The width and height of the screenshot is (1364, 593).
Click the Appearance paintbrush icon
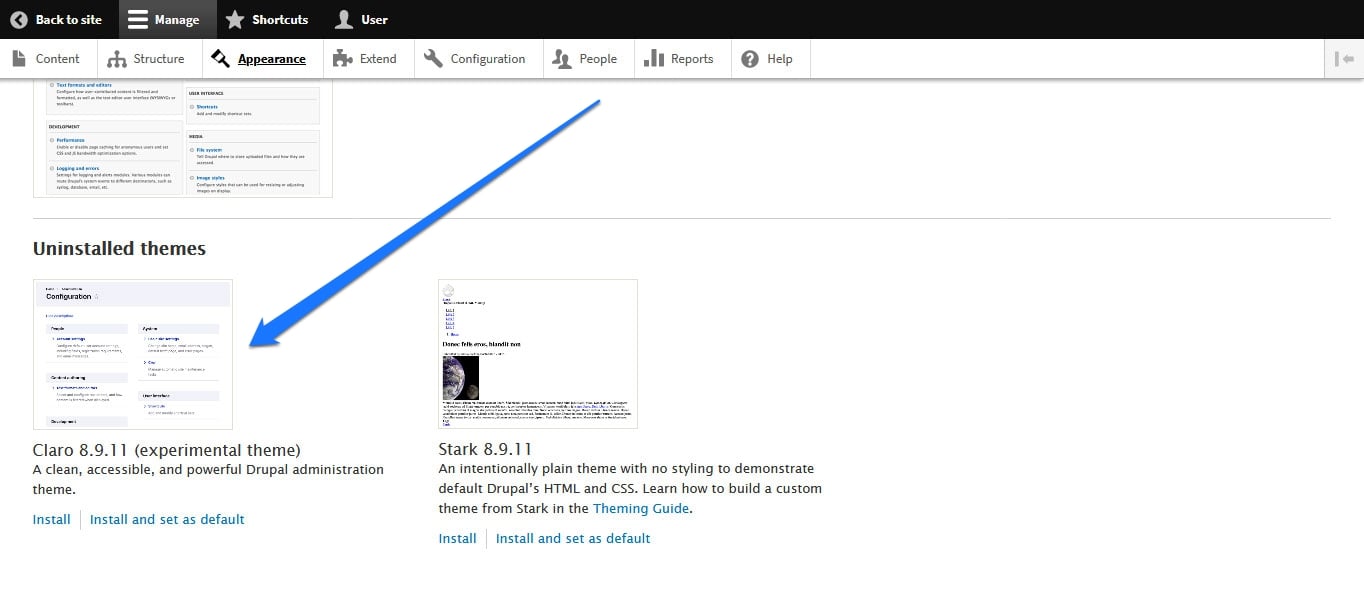tap(220, 59)
